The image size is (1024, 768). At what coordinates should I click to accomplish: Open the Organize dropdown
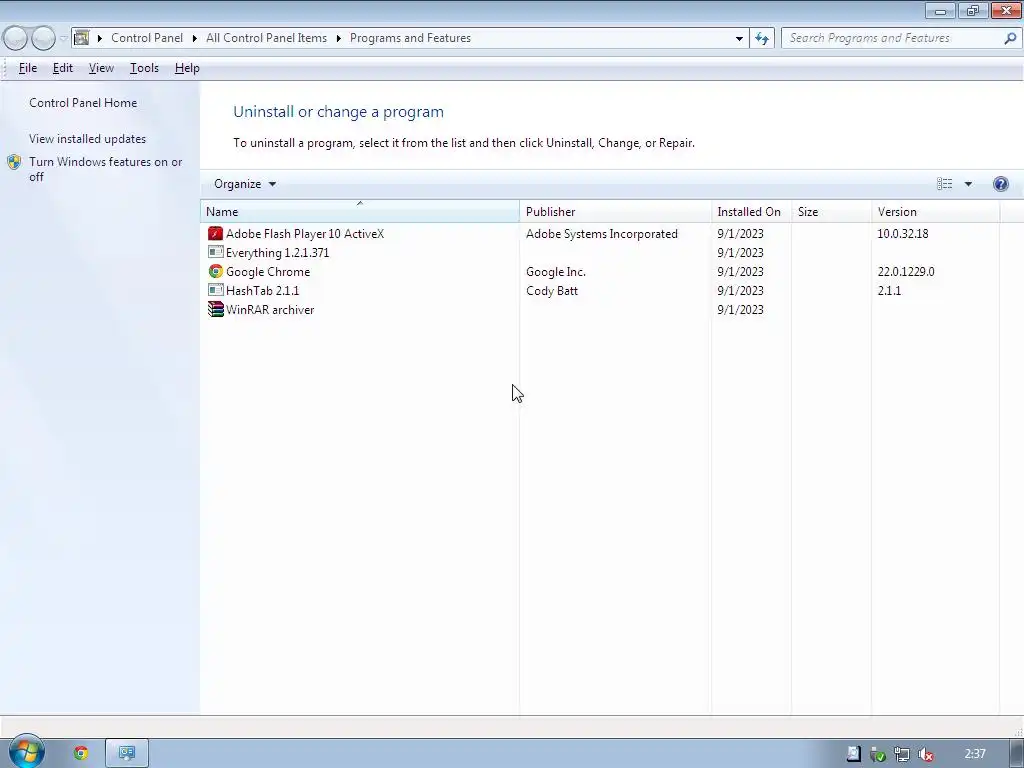click(245, 184)
